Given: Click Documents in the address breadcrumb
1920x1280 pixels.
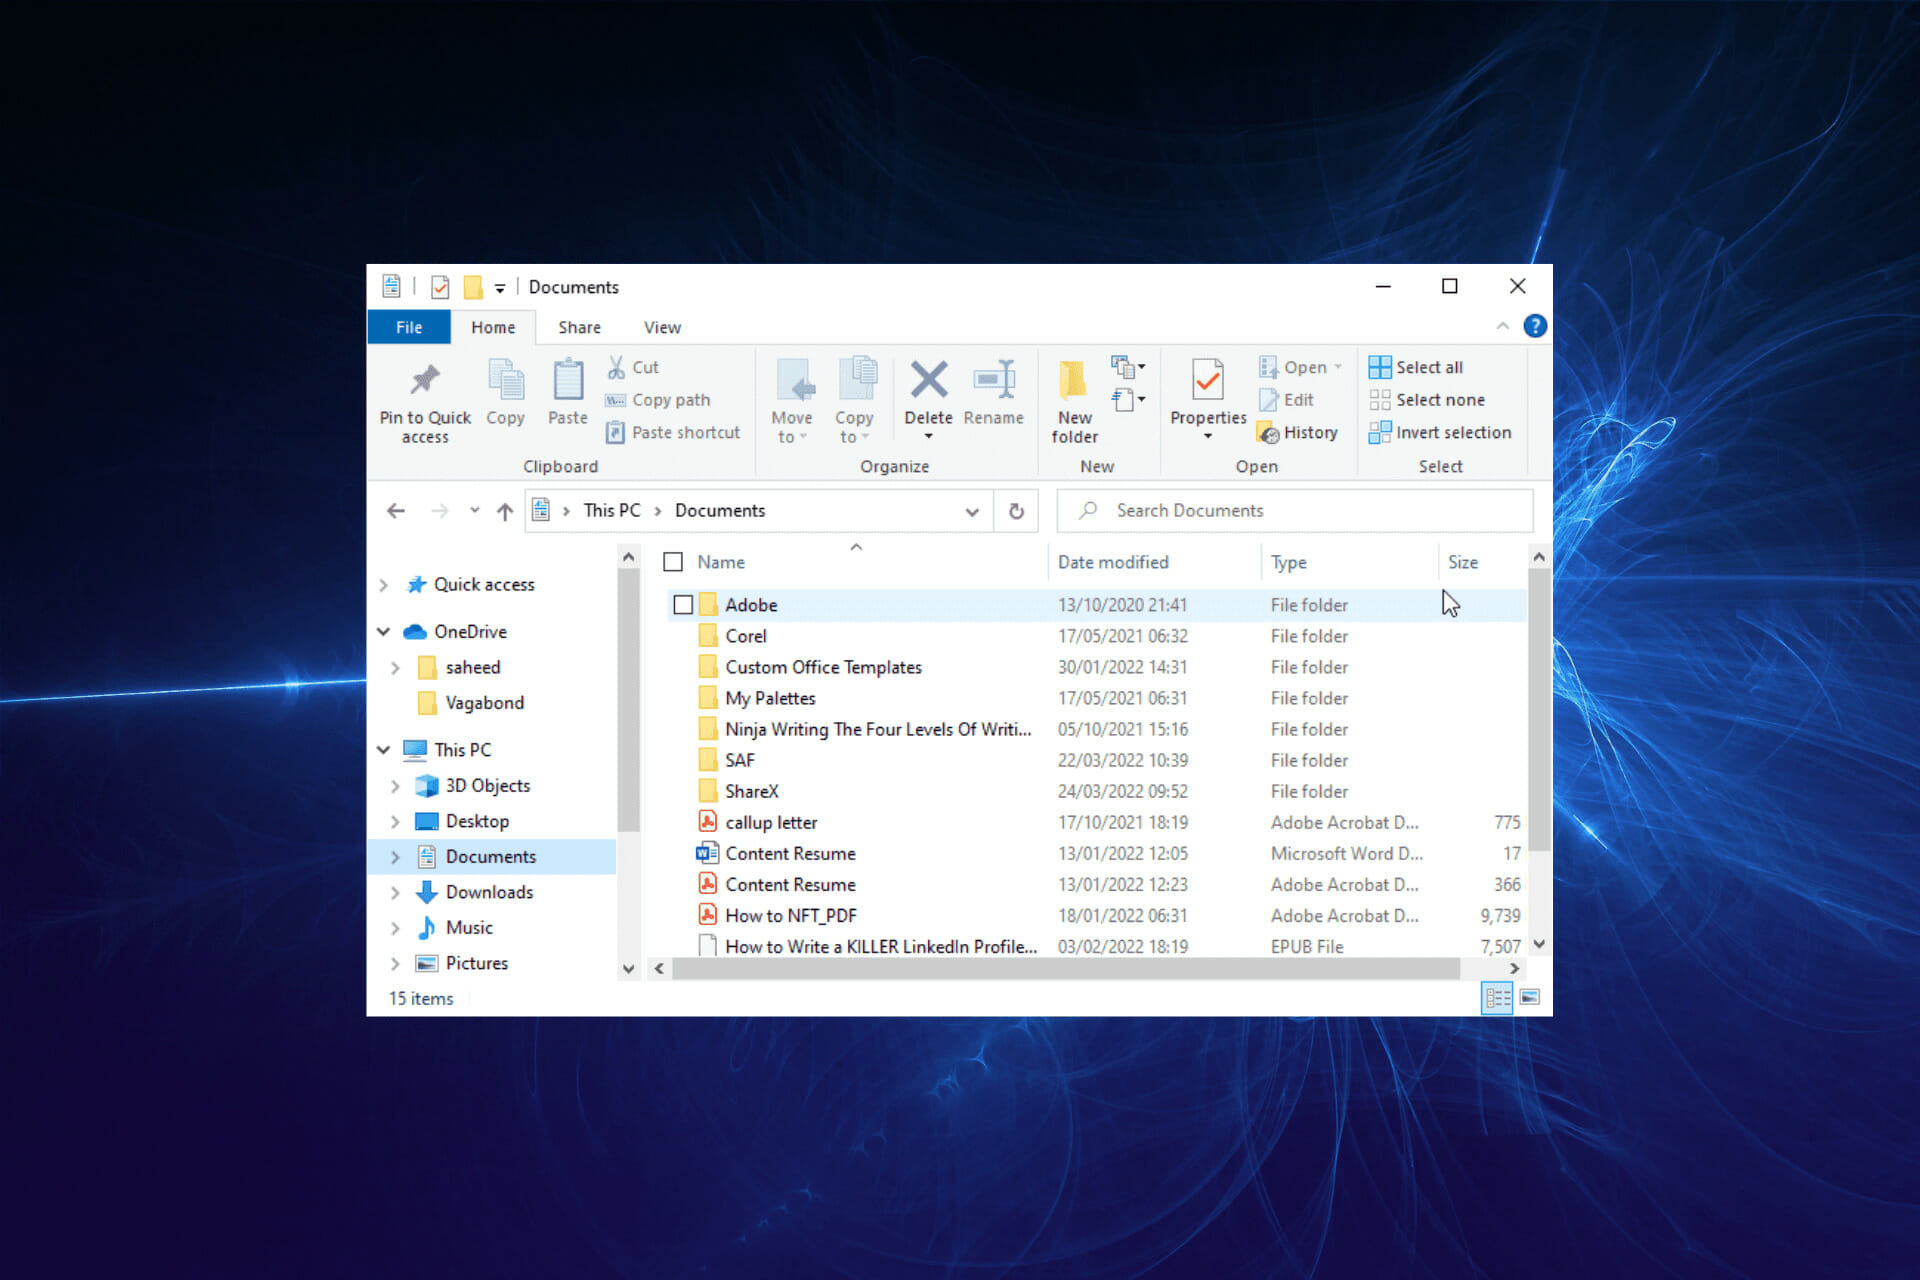Looking at the screenshot, I should pyautogui.click(x=720, y=510).
